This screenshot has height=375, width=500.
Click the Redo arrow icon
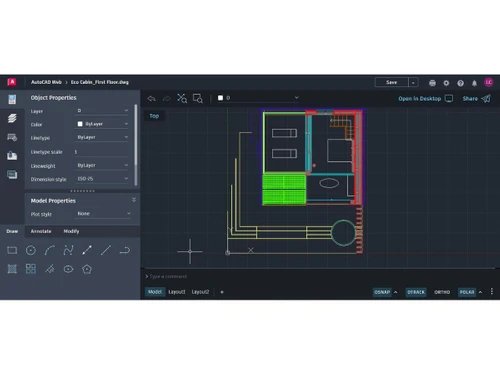166,98
